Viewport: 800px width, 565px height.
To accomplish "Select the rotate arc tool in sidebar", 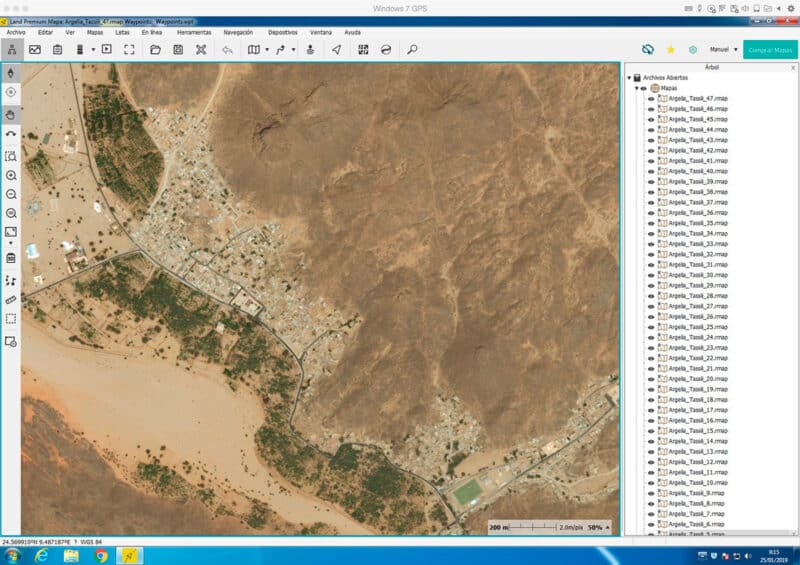I will coord(11,134).
